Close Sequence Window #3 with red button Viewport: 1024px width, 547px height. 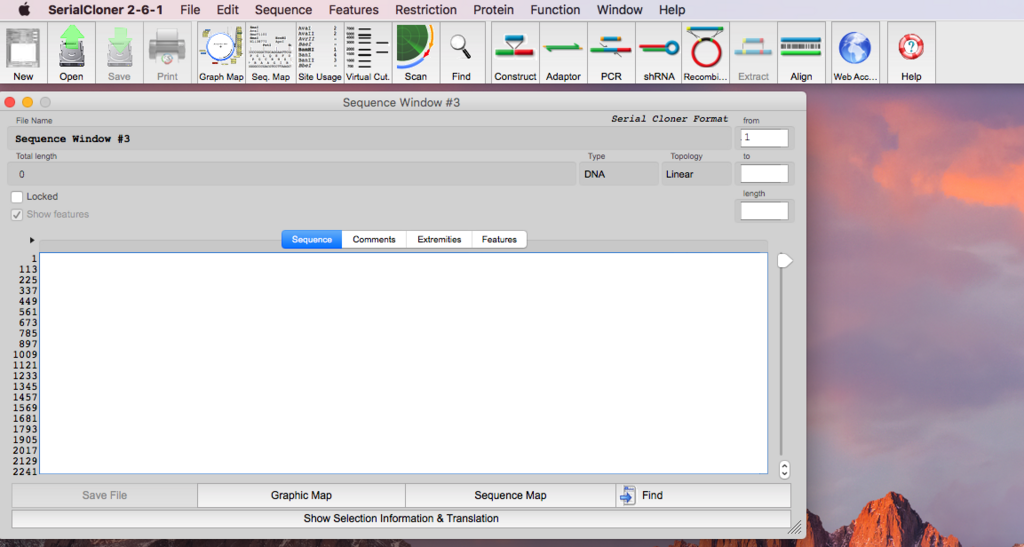tap(10, 102)
